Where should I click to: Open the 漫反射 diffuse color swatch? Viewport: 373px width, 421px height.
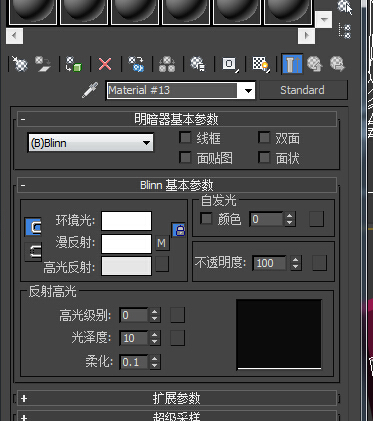pos(126,244)
